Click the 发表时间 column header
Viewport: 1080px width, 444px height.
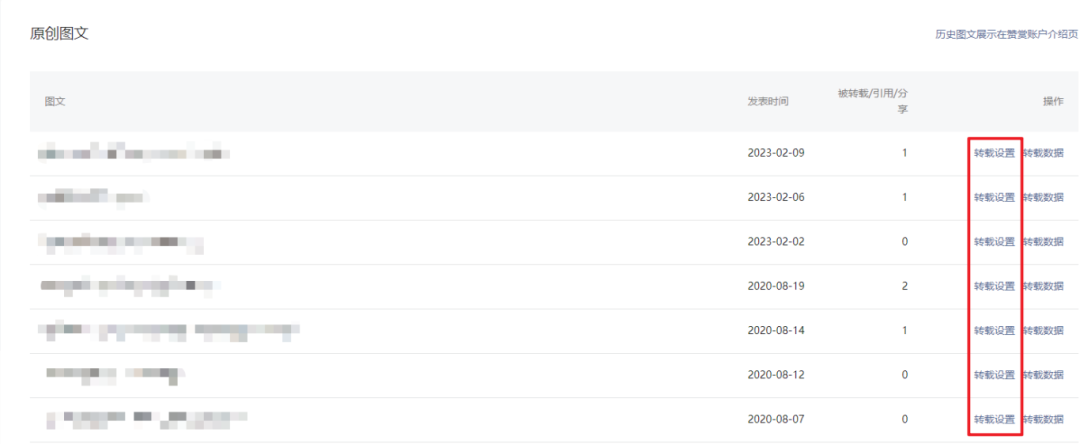pyautogui.click(x=768, y=102)
